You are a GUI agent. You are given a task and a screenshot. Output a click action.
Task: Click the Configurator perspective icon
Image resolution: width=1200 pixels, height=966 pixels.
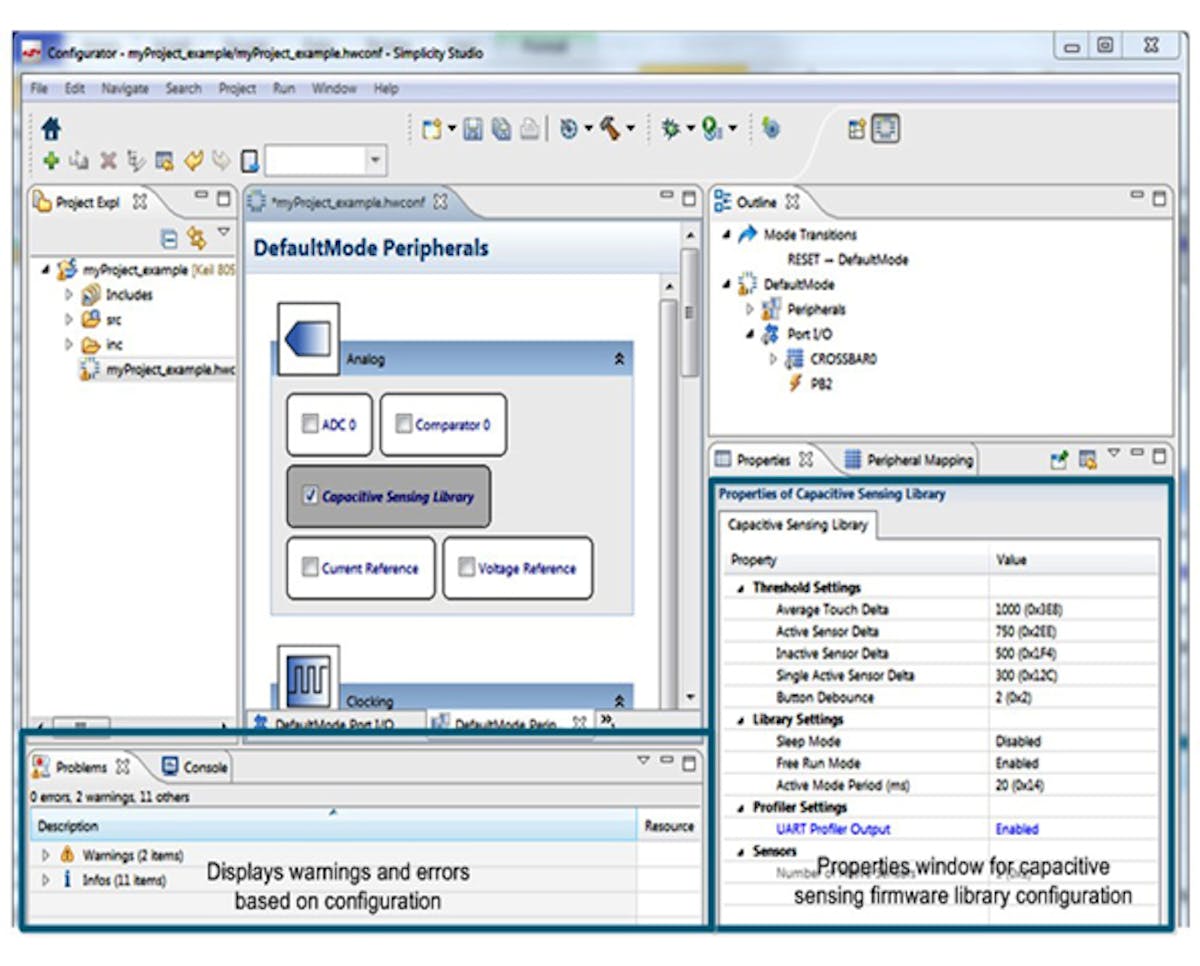click(x=885, y=129)
